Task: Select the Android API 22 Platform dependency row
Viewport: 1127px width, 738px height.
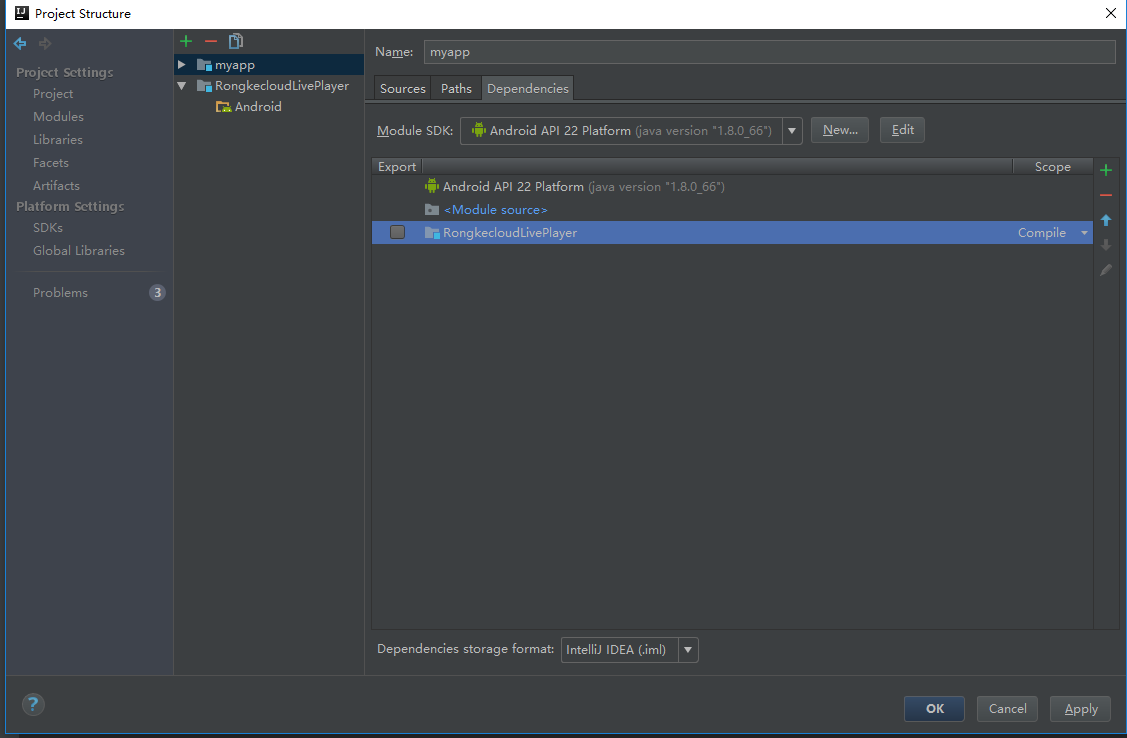Action: [732, 187]
